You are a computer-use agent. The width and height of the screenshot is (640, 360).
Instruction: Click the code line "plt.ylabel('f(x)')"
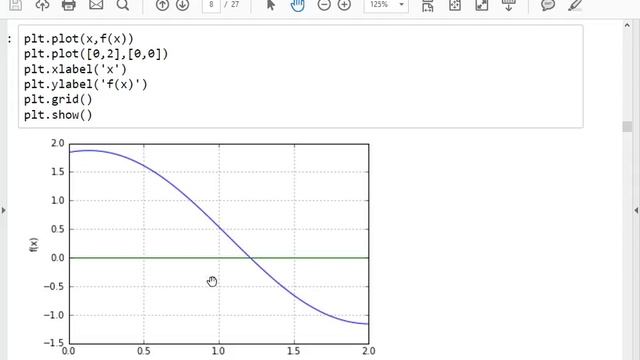tap(85, 84)
